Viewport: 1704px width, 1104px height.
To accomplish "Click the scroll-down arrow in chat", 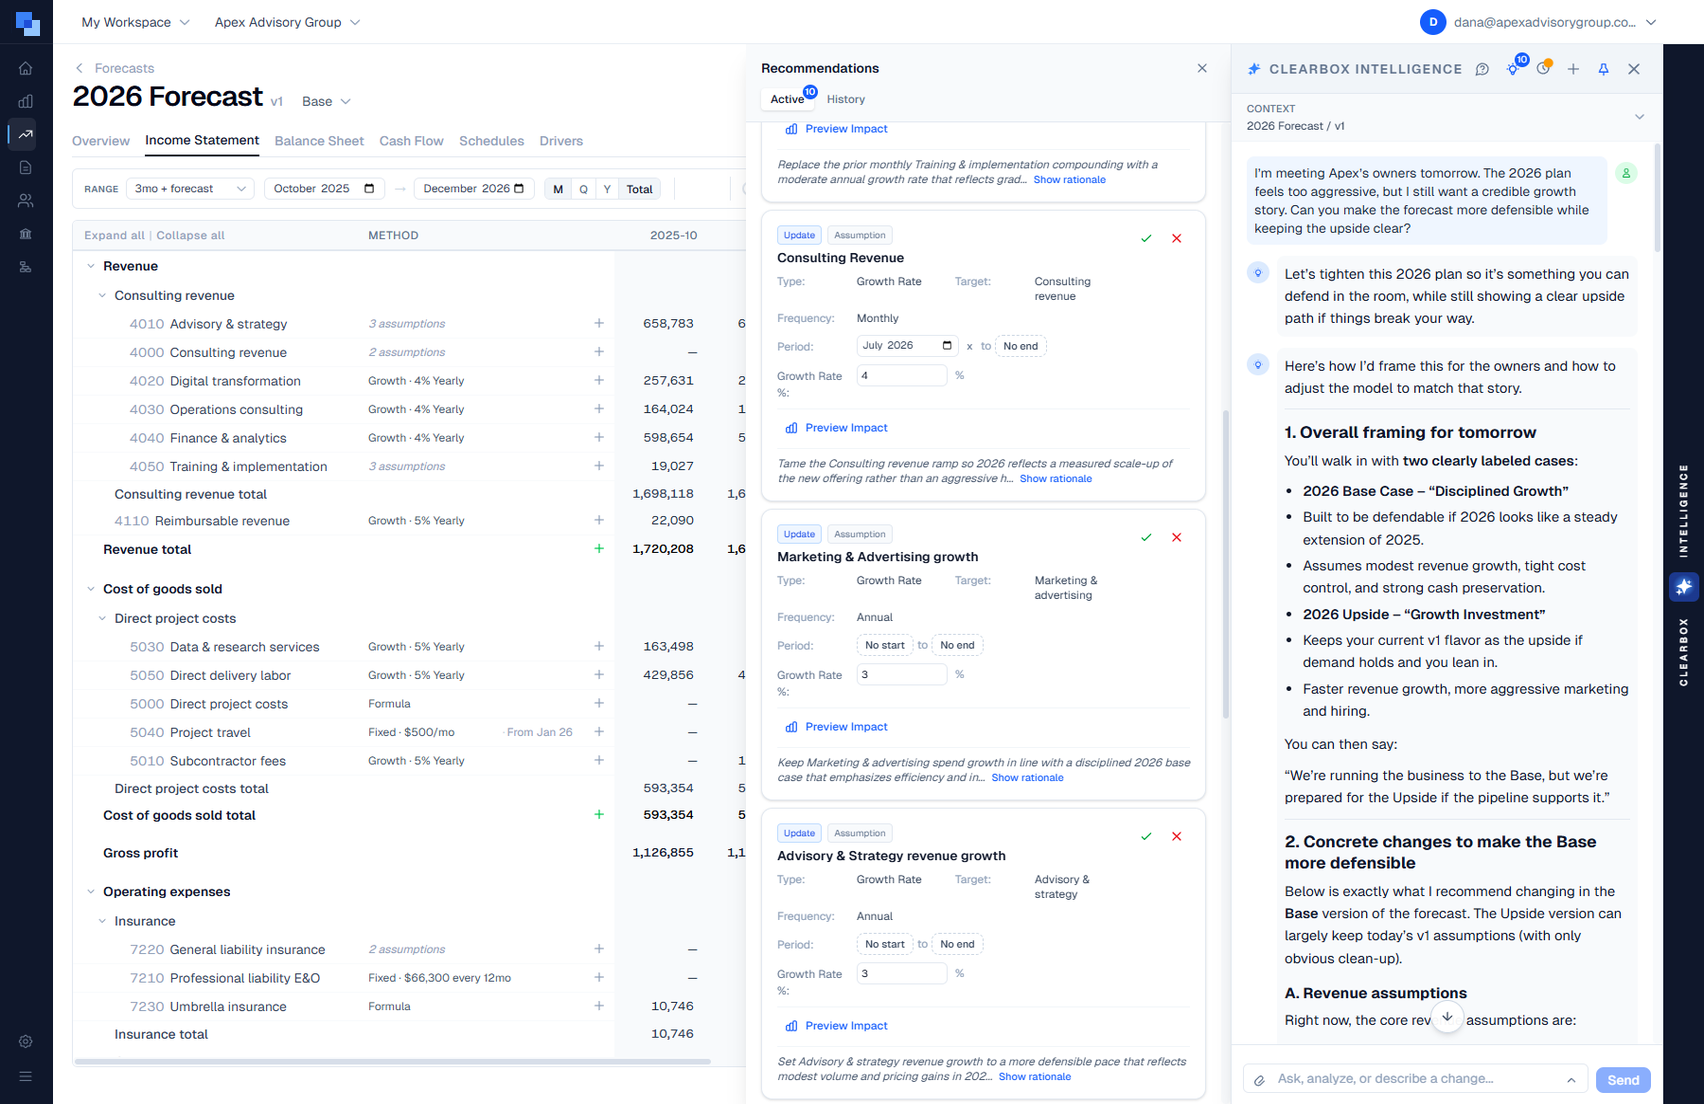I will click(x=1447, y=1017).
